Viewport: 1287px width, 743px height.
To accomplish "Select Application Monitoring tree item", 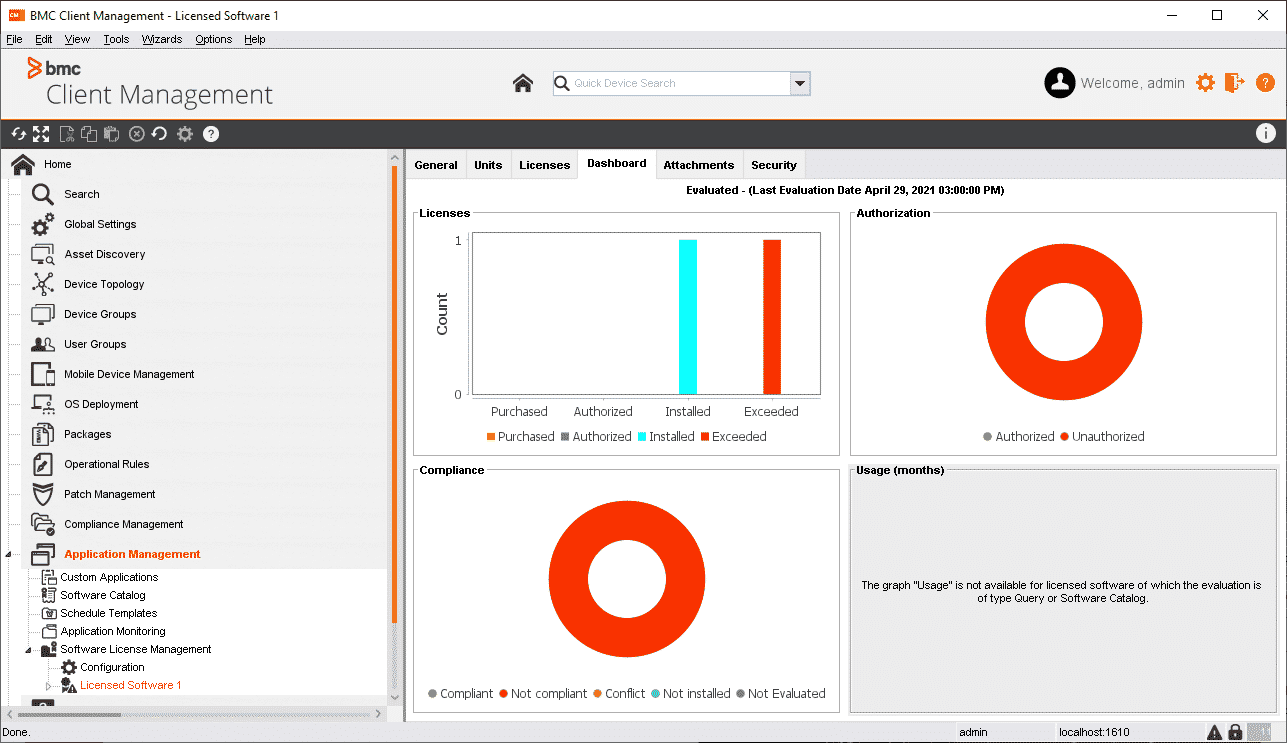I will [113, 631].
